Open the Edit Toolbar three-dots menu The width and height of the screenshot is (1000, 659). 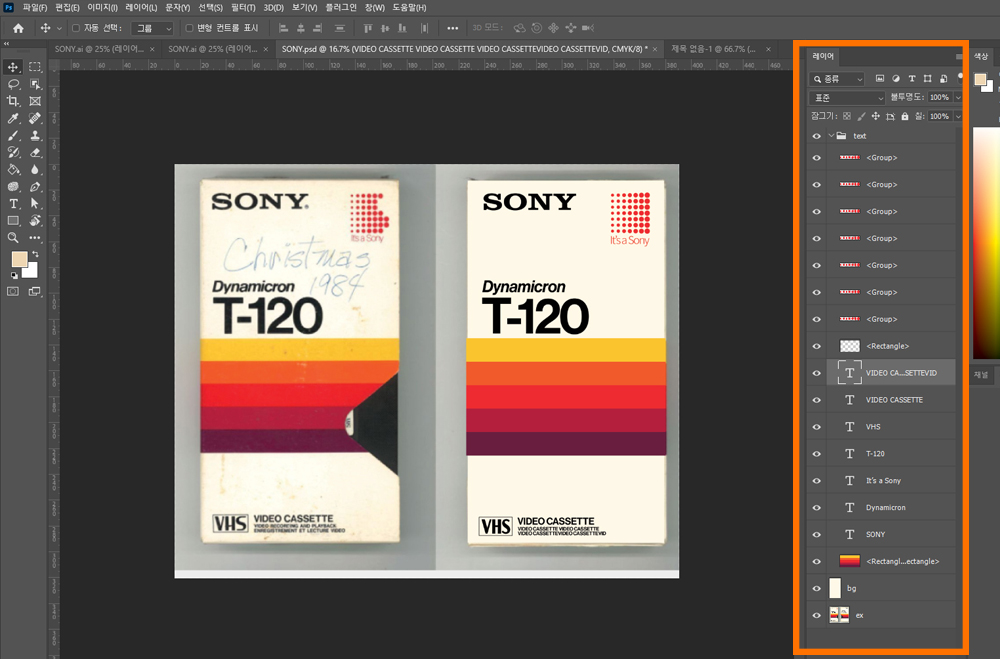point(35,237)
